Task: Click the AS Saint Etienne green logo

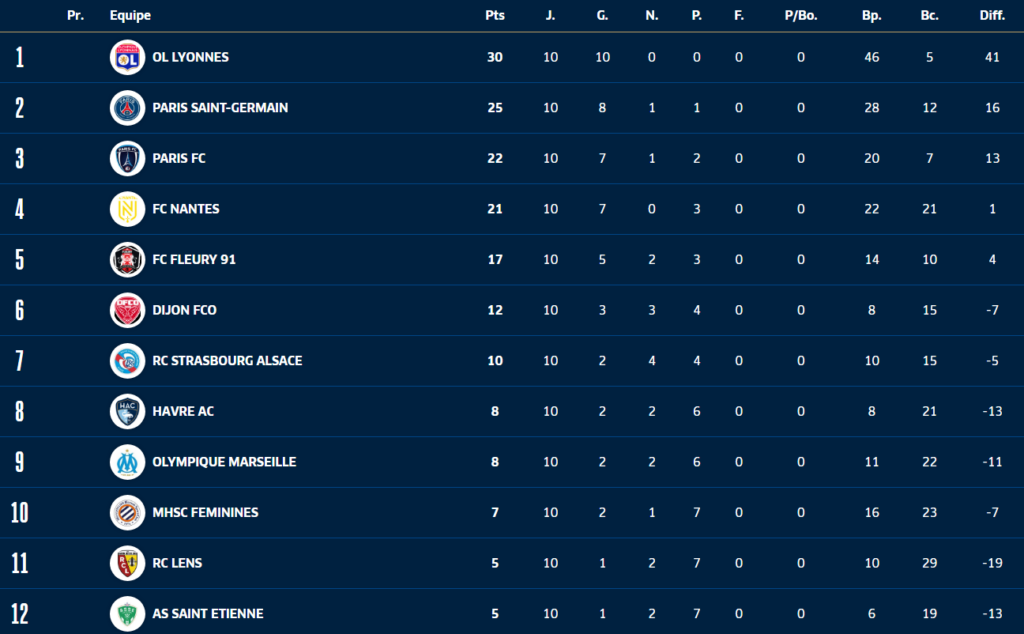Action: (x=127, y=613)
